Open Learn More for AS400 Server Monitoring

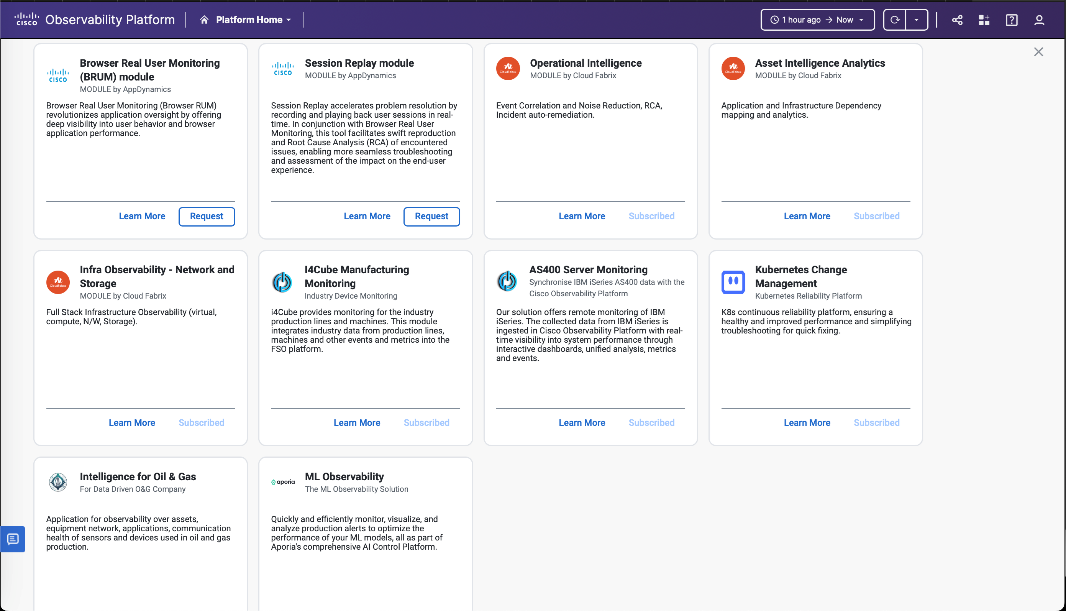point(582,423)
